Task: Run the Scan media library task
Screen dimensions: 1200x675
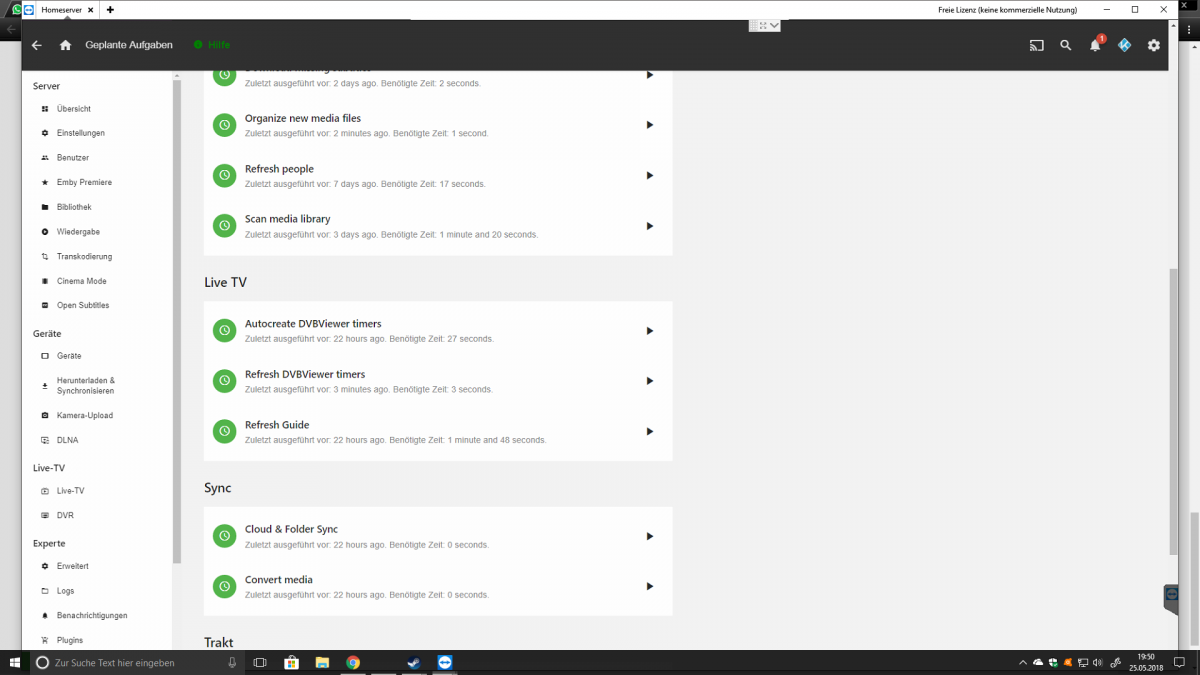Action: pyautogui.click(x=649, y=226)
